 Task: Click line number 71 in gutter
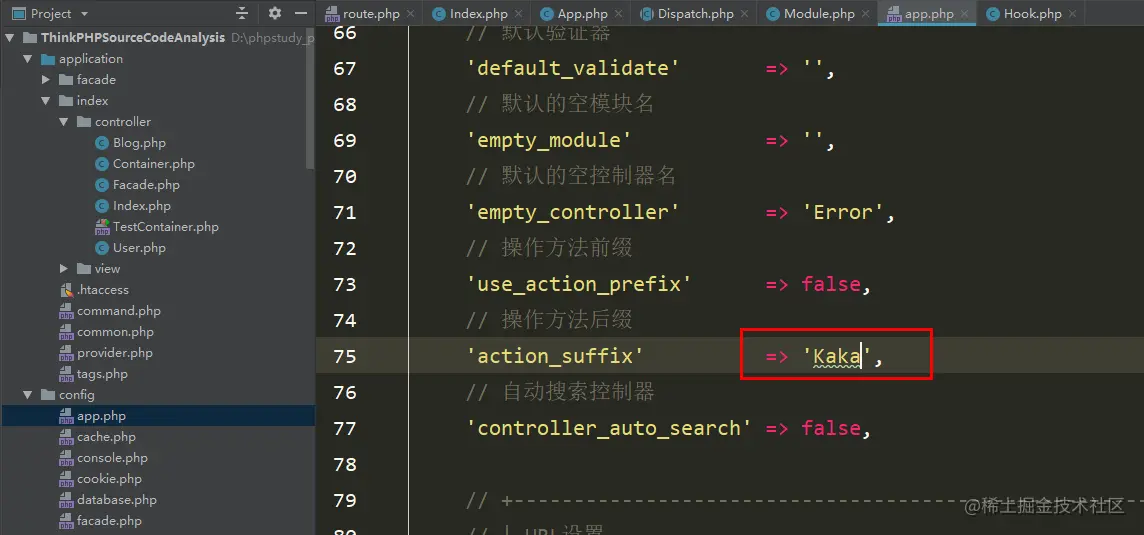click(x=344, y=212)
